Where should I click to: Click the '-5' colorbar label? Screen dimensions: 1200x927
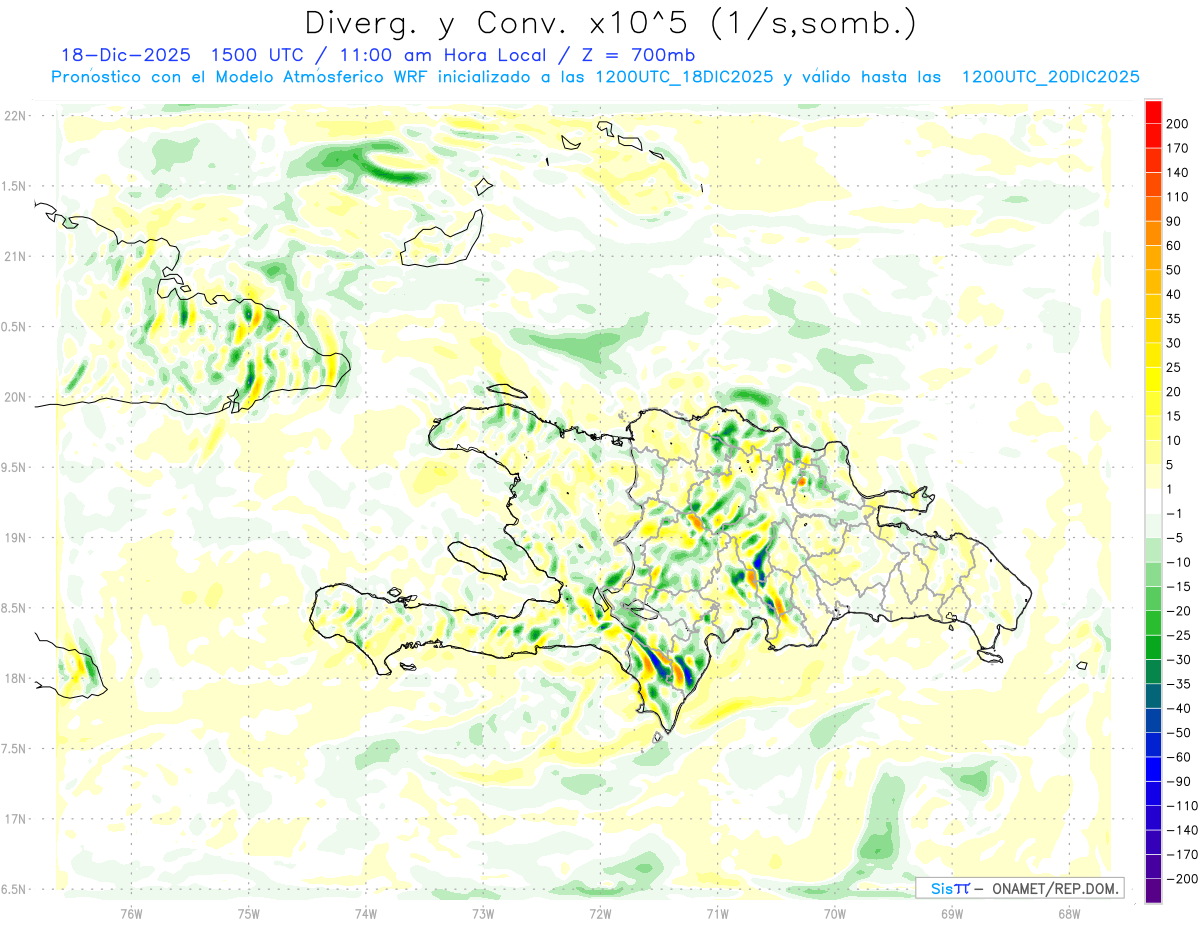(x=1177, y=538)
